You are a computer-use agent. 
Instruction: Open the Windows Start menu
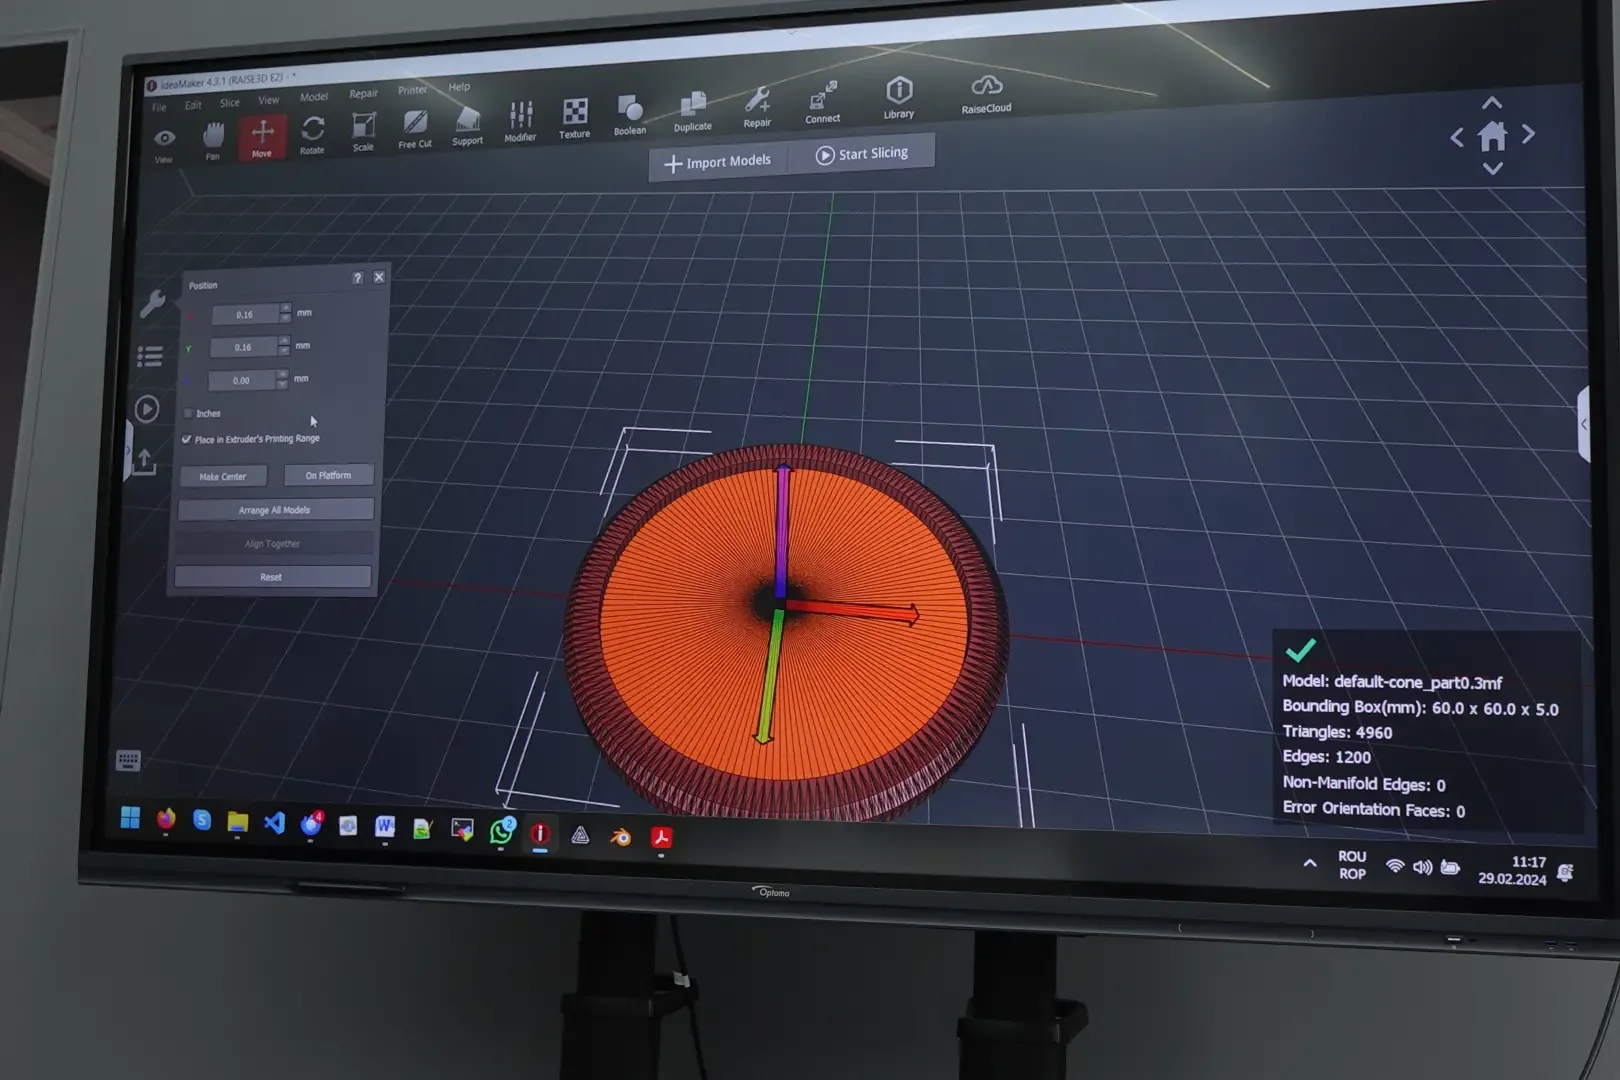pyautogui.click(x=130, y=818)
